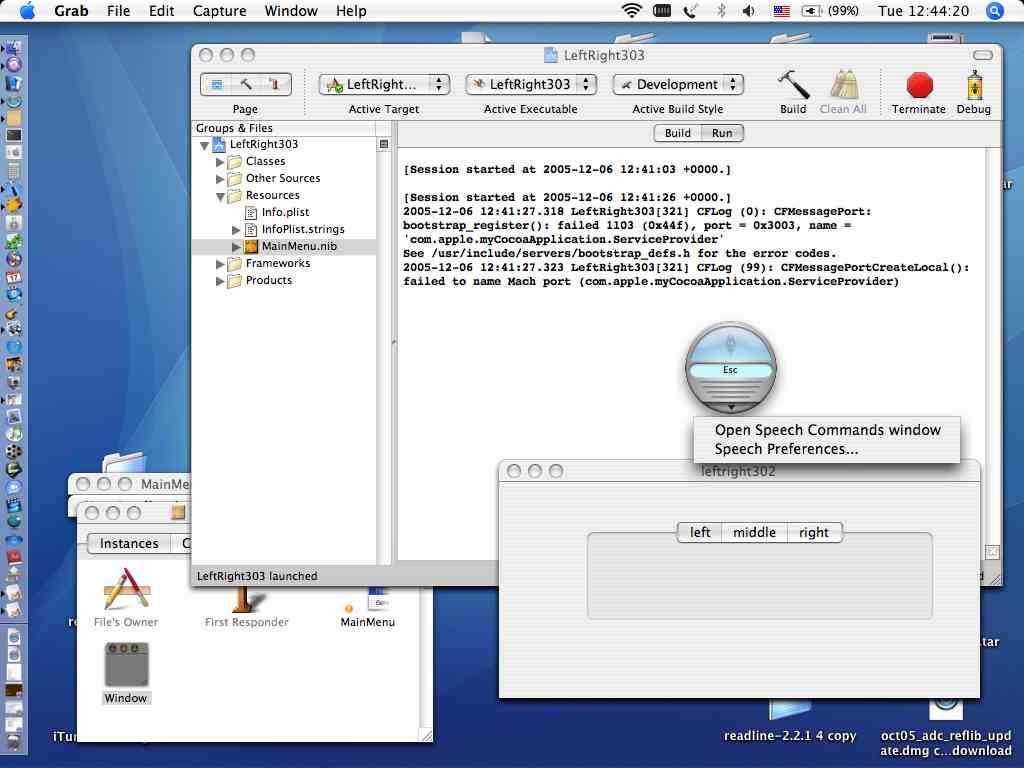The width and height of the screenshot is (1024, 768).
Task: Click the US flag input menu icon
Action: tap(782, 10)
